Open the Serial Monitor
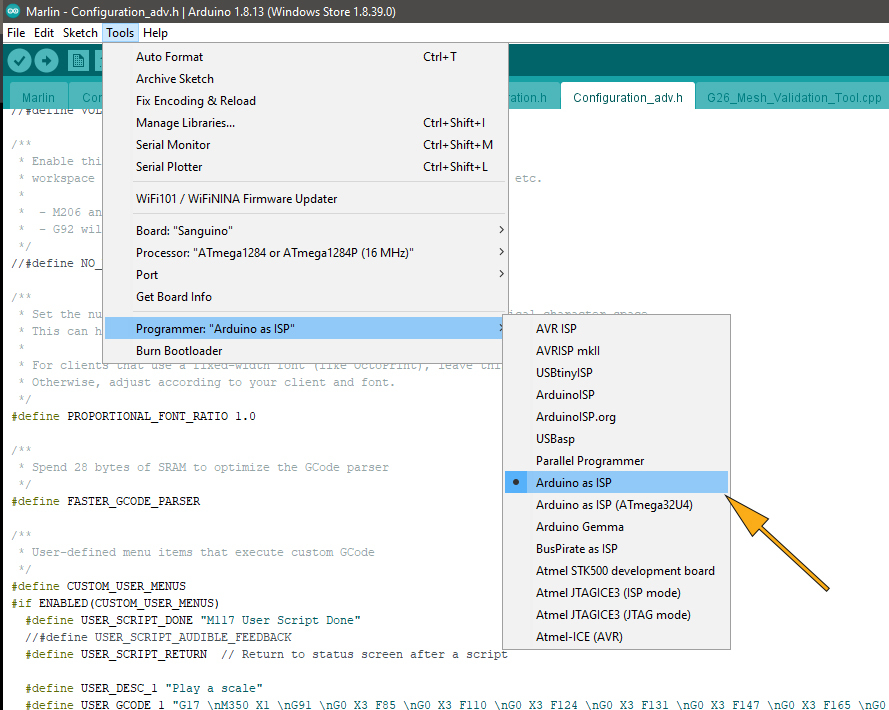889x710 pixels. click(x=172, y=144)
